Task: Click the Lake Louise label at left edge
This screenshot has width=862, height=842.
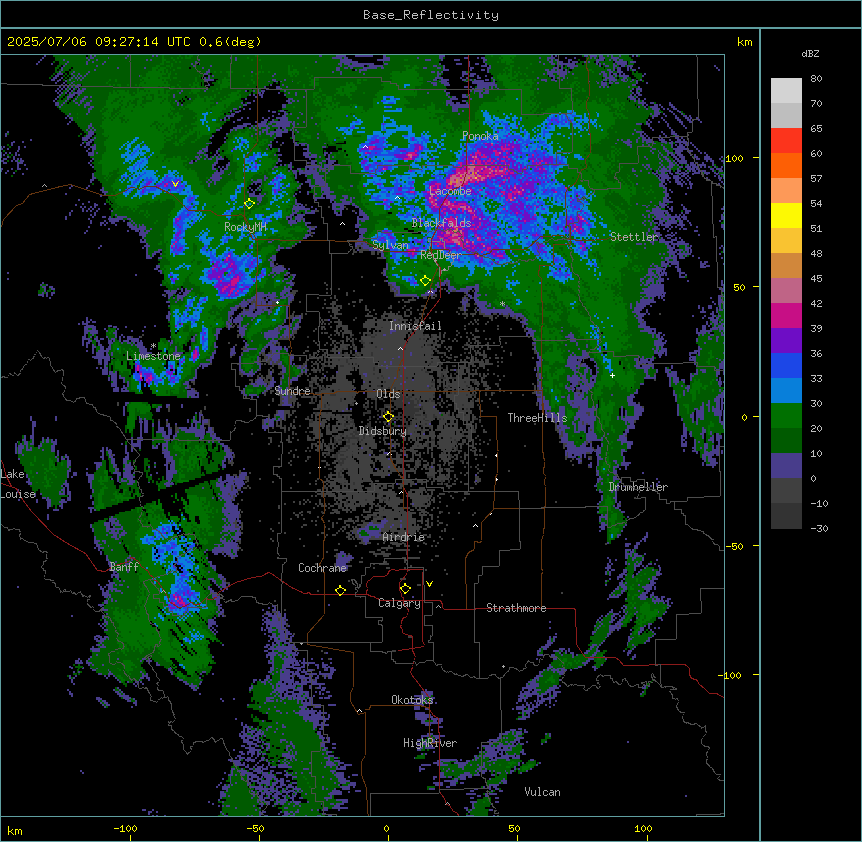Action: 18,484
